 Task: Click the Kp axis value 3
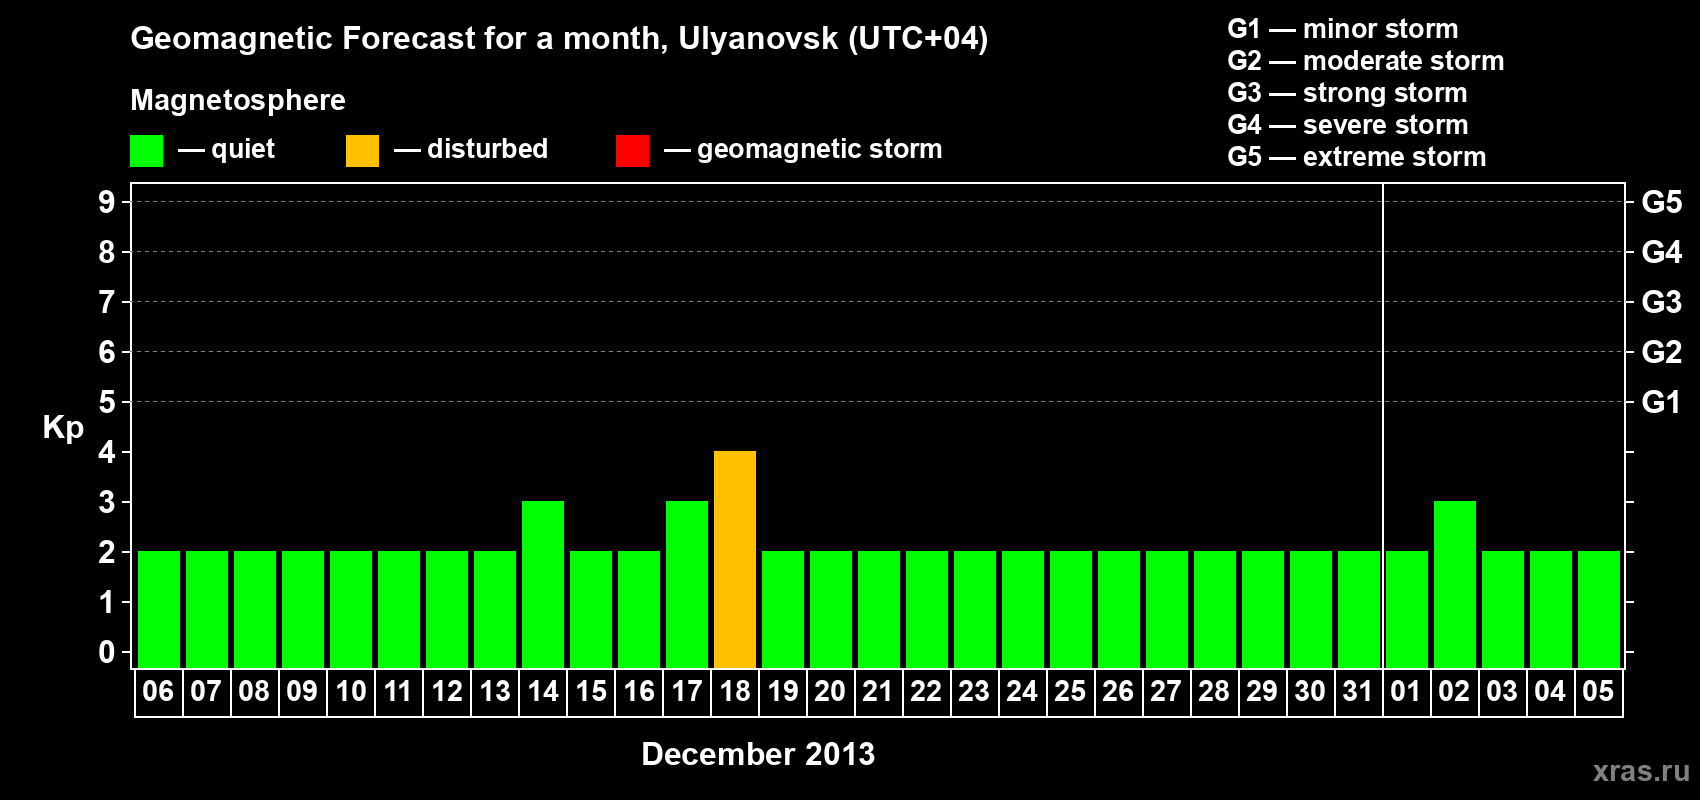click(x=107, y=502)
